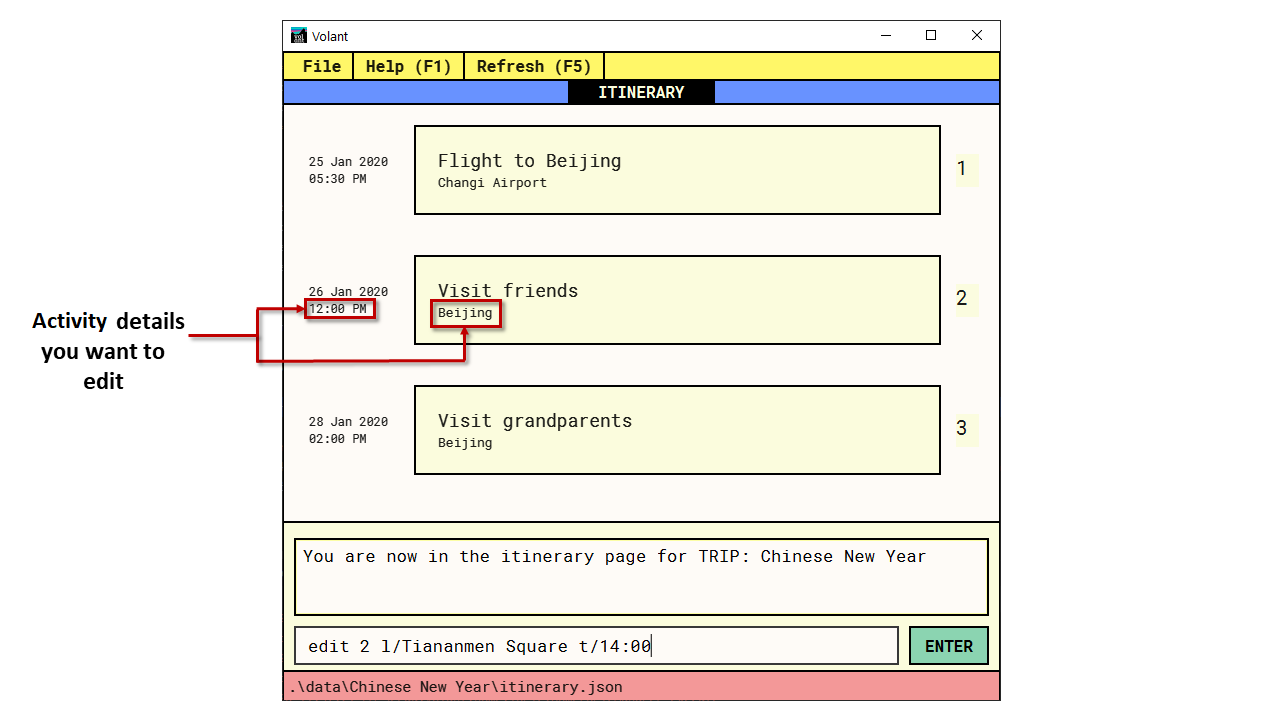1280x720 pixels.
Task: Click the 05:30 PM time text
Action: (x=337, y=179)
